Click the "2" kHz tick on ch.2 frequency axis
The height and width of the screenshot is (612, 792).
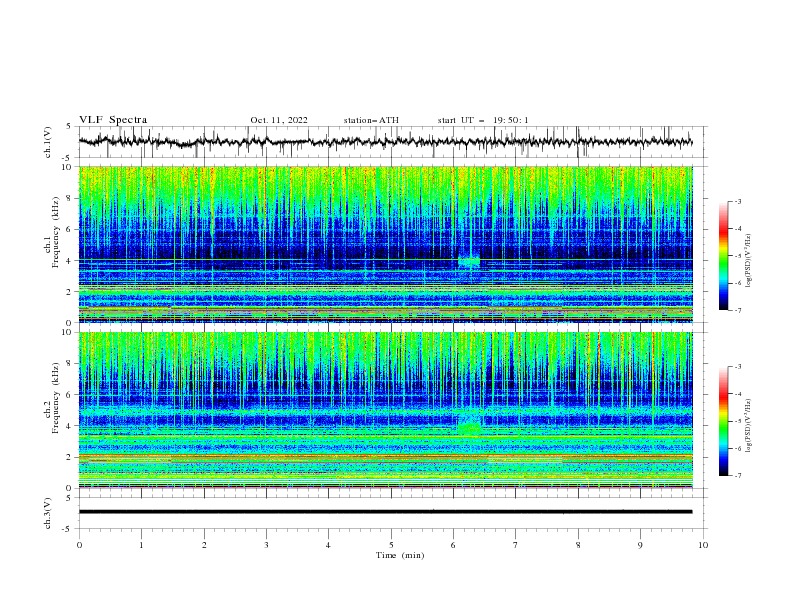pyautogui.click(x=70, y=457)
